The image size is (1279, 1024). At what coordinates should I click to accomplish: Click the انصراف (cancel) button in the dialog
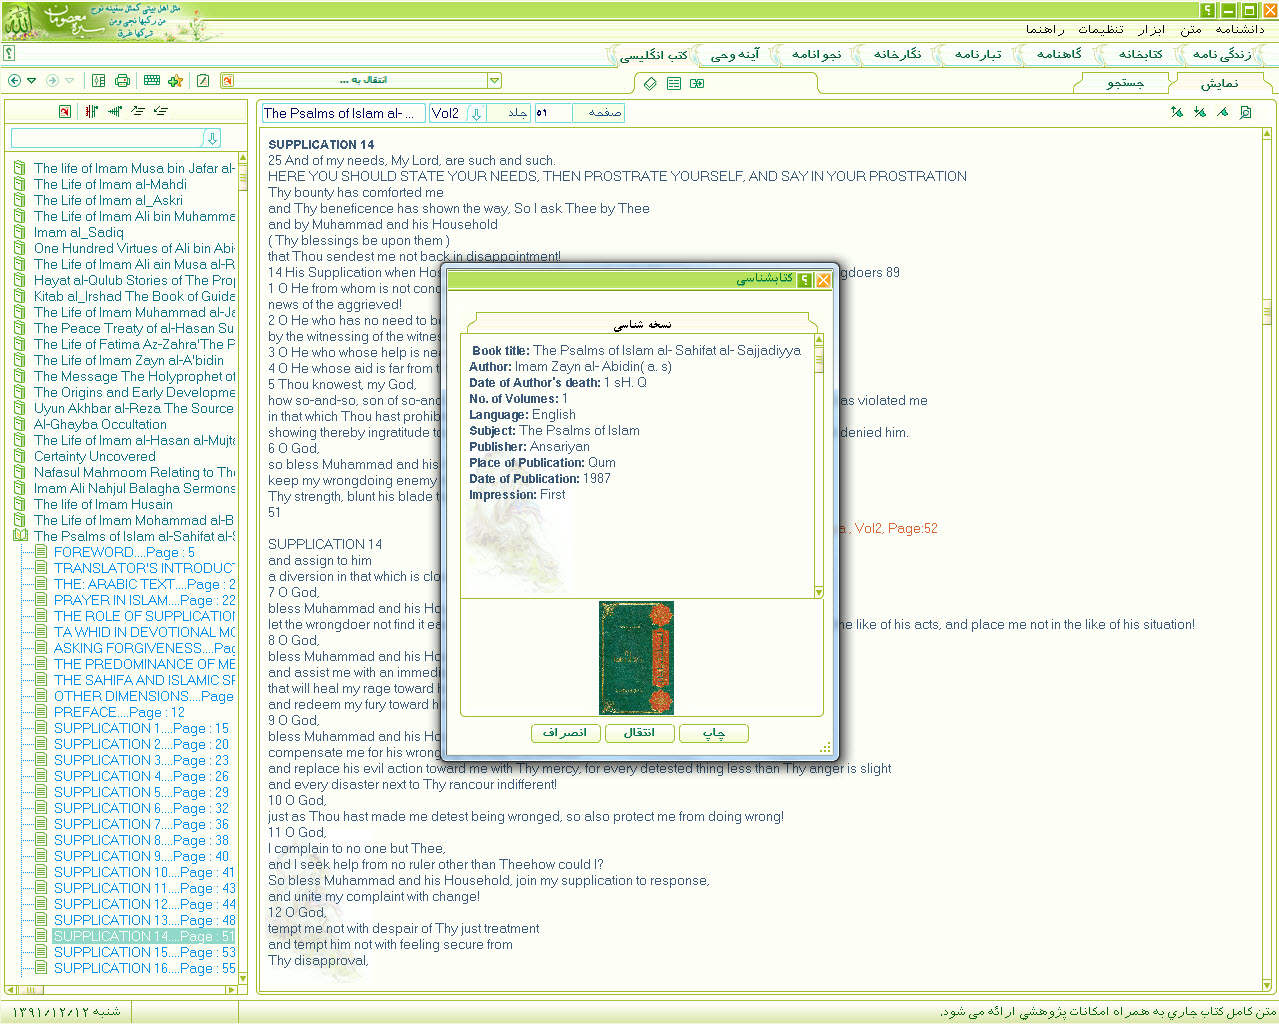click(565, 733)
